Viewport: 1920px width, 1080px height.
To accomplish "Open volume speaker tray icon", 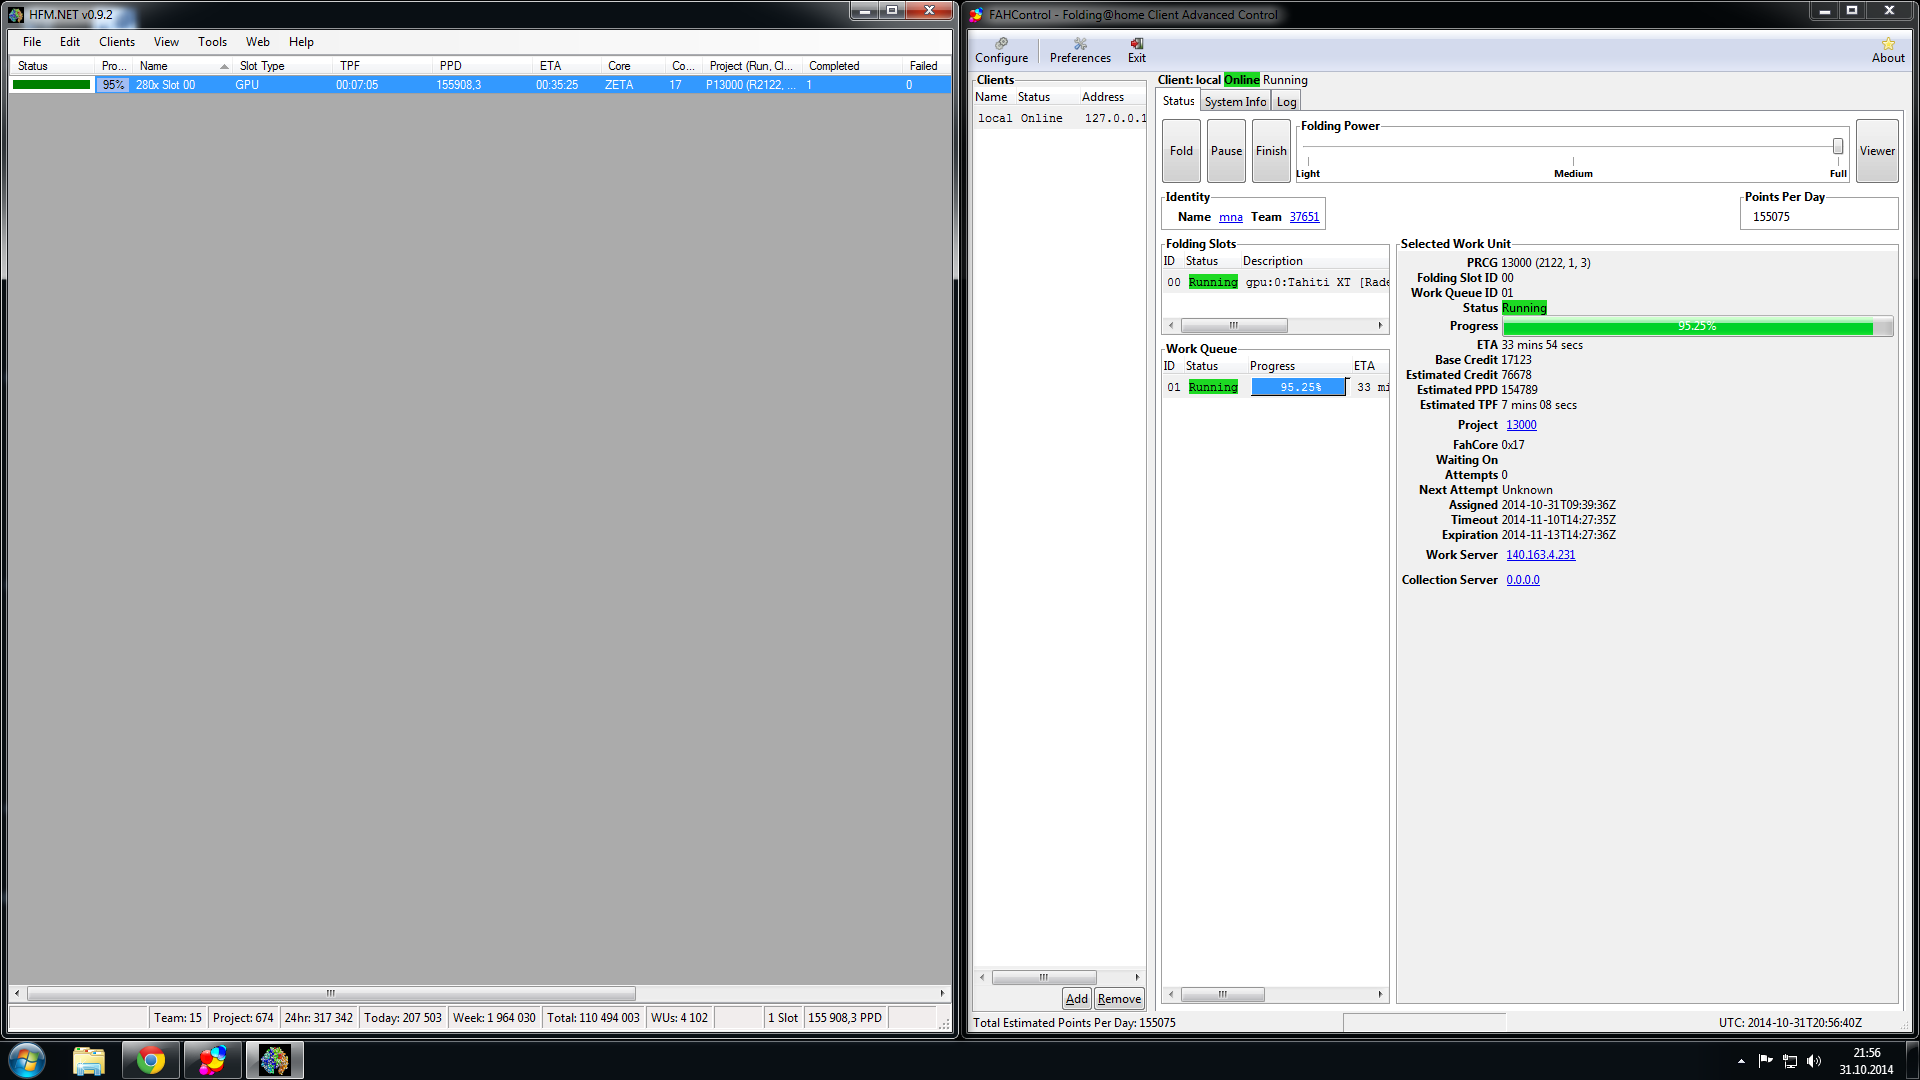I will [x=1814, y=1061].
